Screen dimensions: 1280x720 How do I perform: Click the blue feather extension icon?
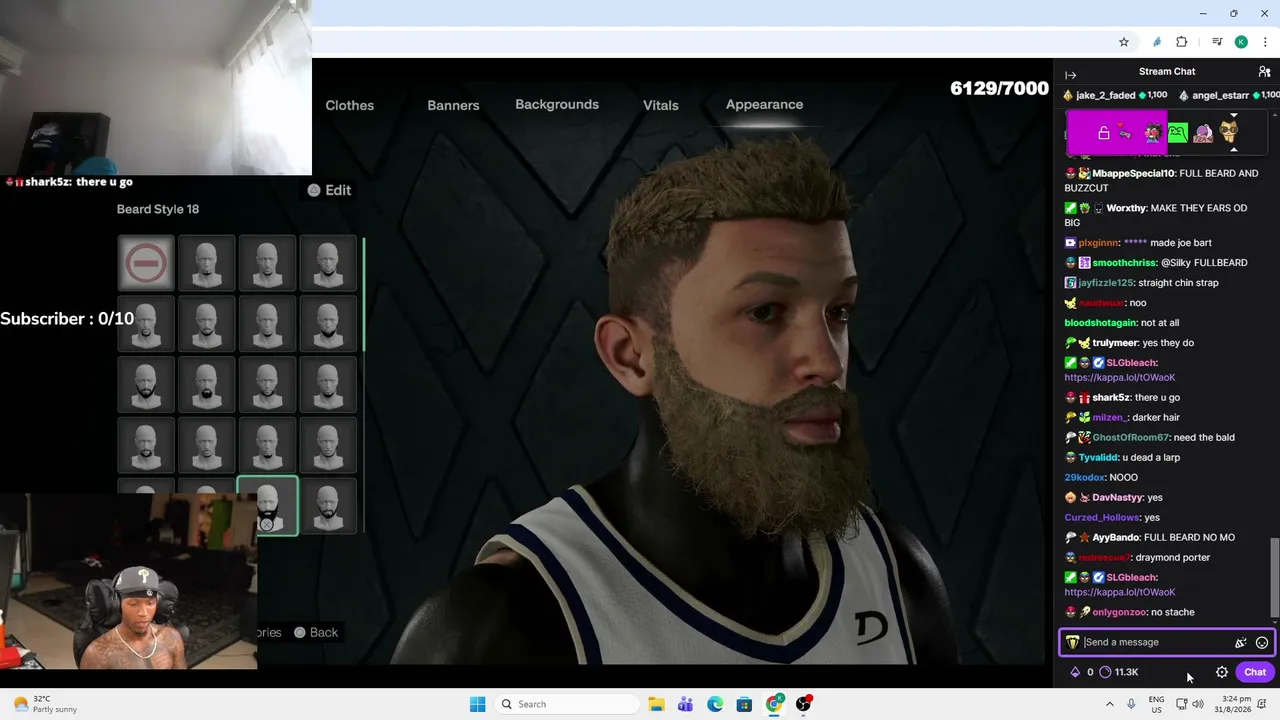[x=1157, y=42]
